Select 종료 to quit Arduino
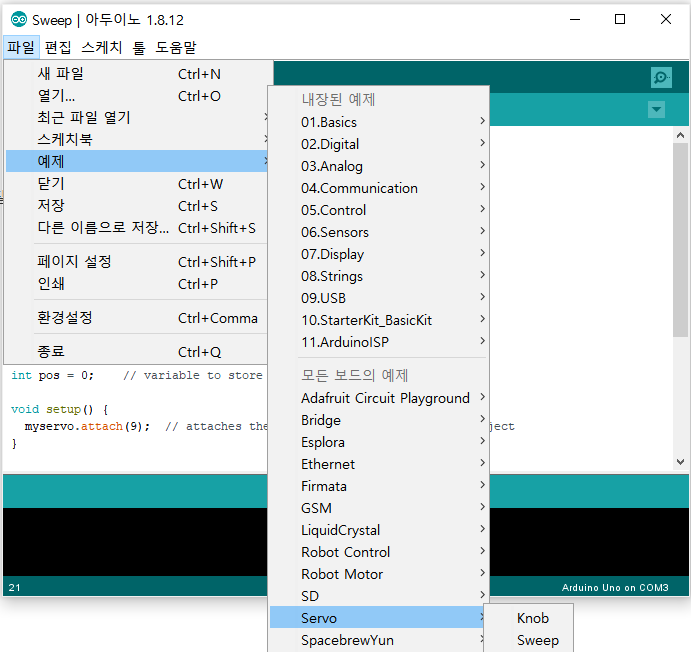691x652 pixels. (137, 352)
